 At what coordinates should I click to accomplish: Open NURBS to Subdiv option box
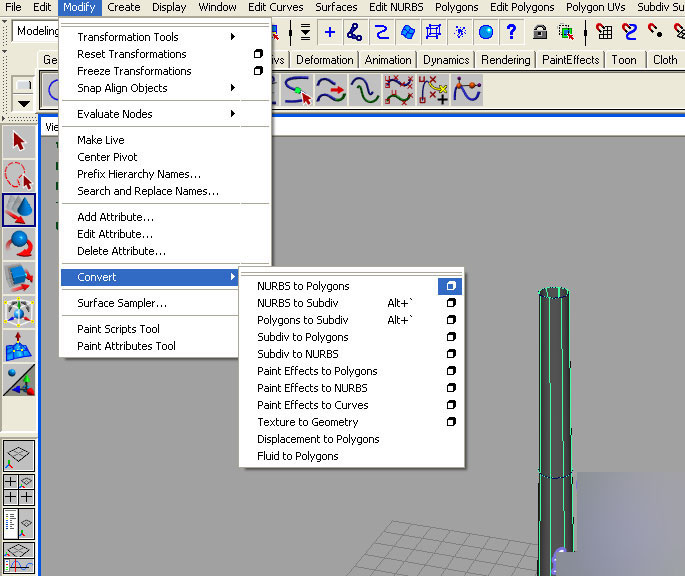[x=451, y=303]
